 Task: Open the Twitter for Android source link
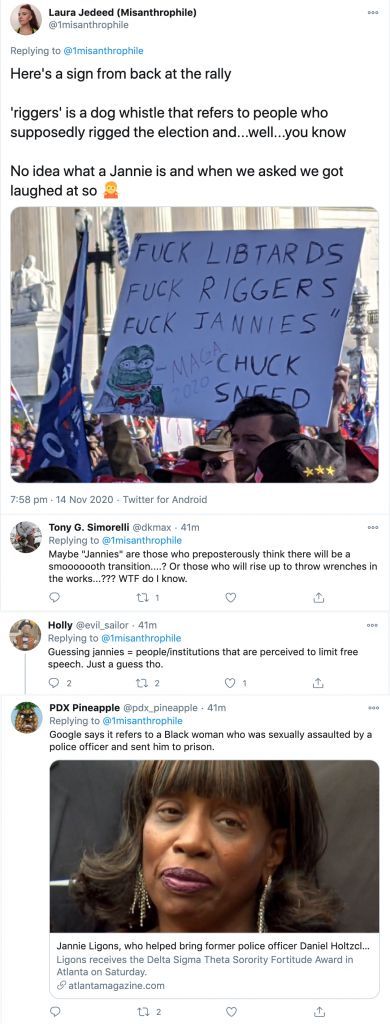tap(166, 500)
